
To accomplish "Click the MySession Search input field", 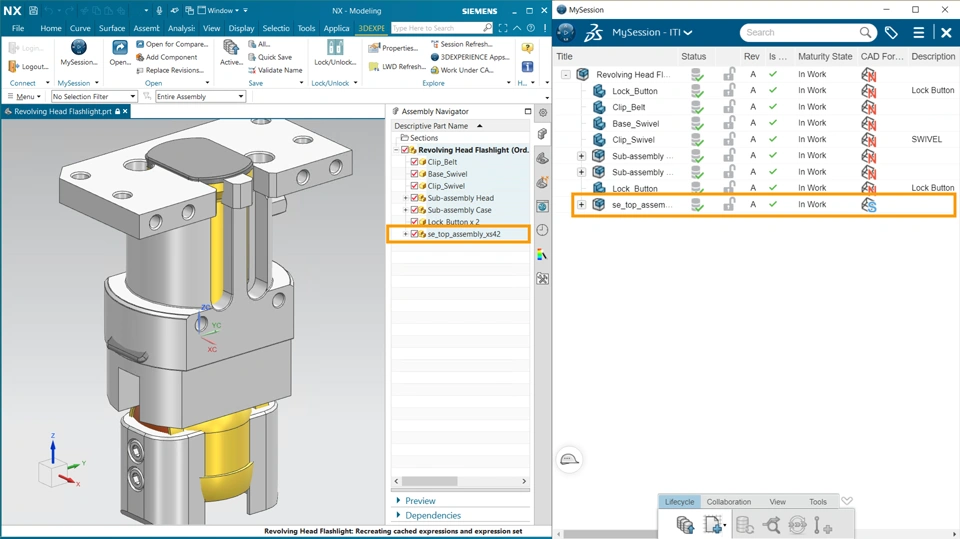I will [799, 32].
